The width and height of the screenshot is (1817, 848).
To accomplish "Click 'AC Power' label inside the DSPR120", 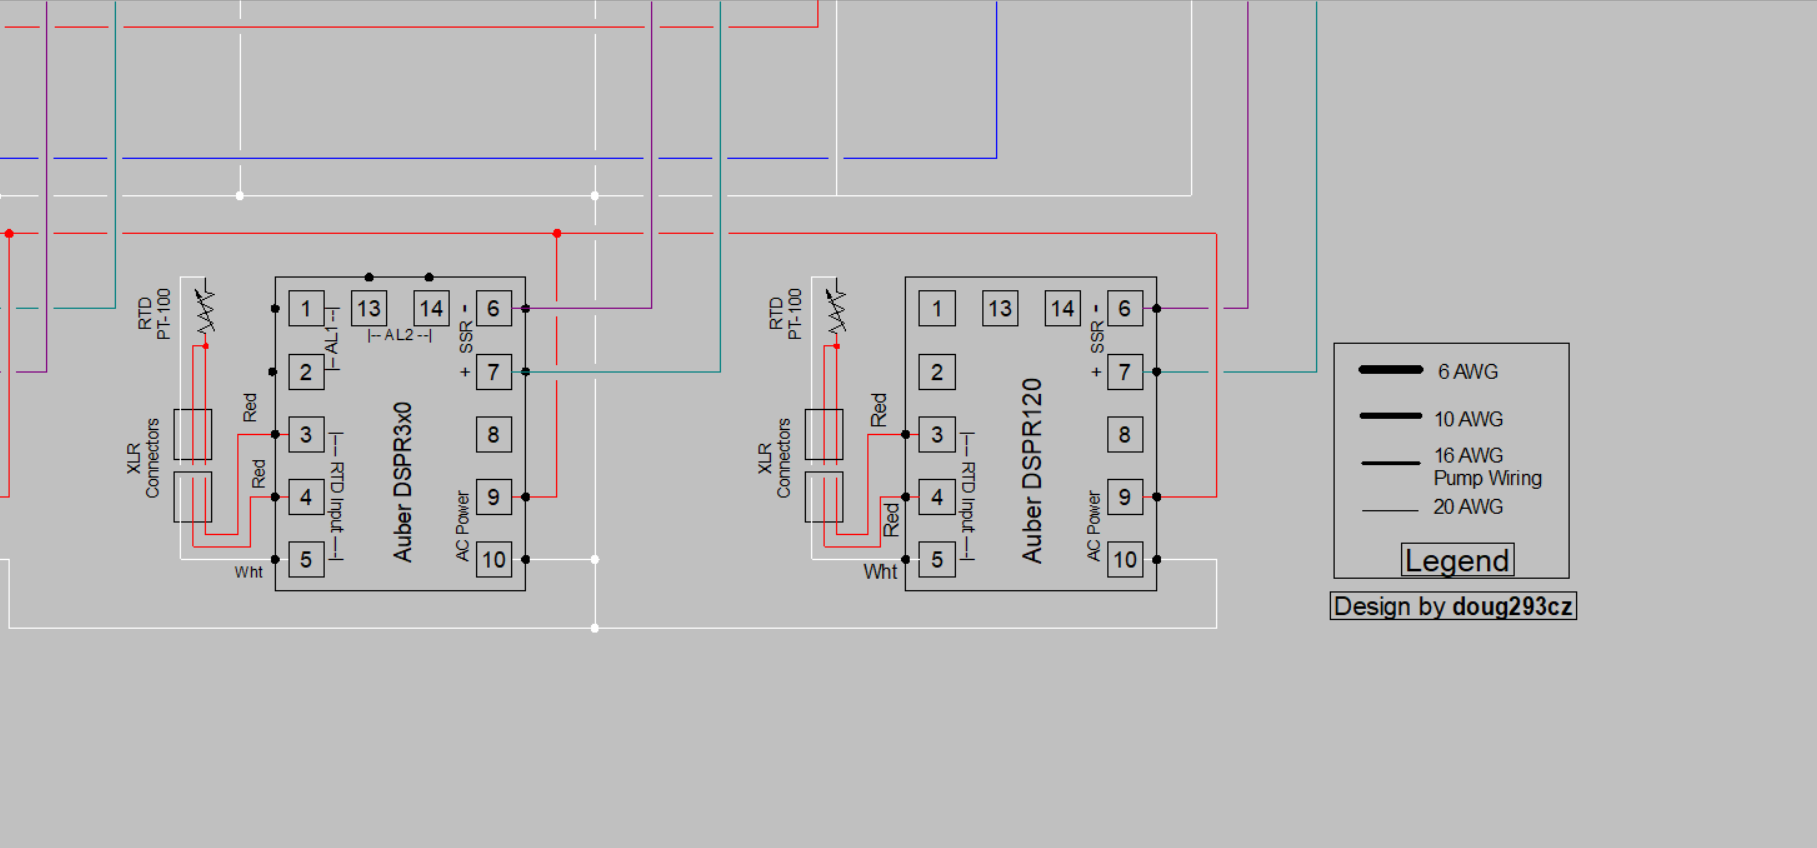I will [x=1093, y=525].
